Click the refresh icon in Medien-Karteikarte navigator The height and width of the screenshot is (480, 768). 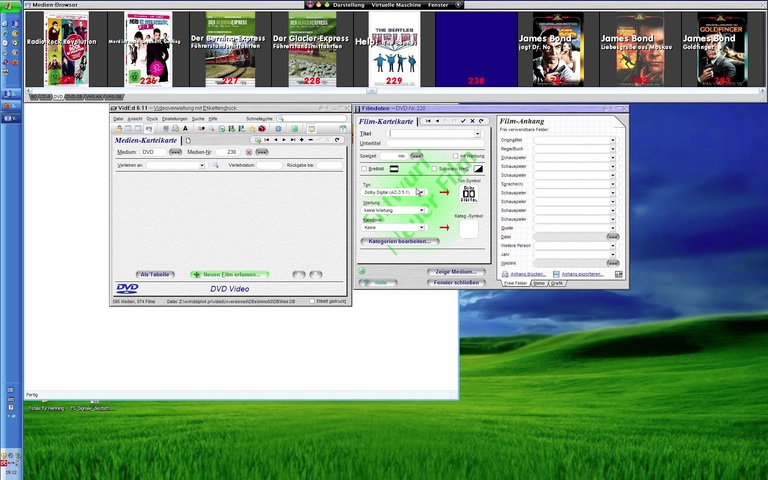(x=337, y=140)
